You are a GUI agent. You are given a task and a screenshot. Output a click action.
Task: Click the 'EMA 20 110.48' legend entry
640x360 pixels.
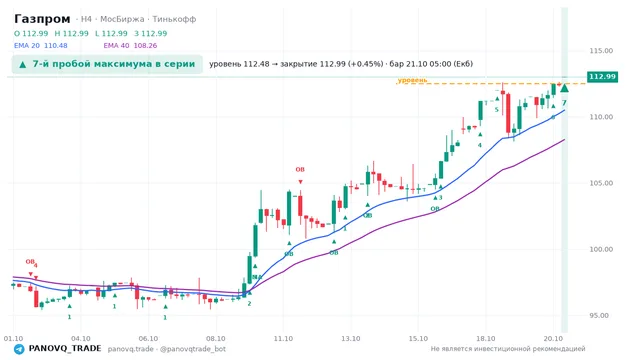point(41,45)
